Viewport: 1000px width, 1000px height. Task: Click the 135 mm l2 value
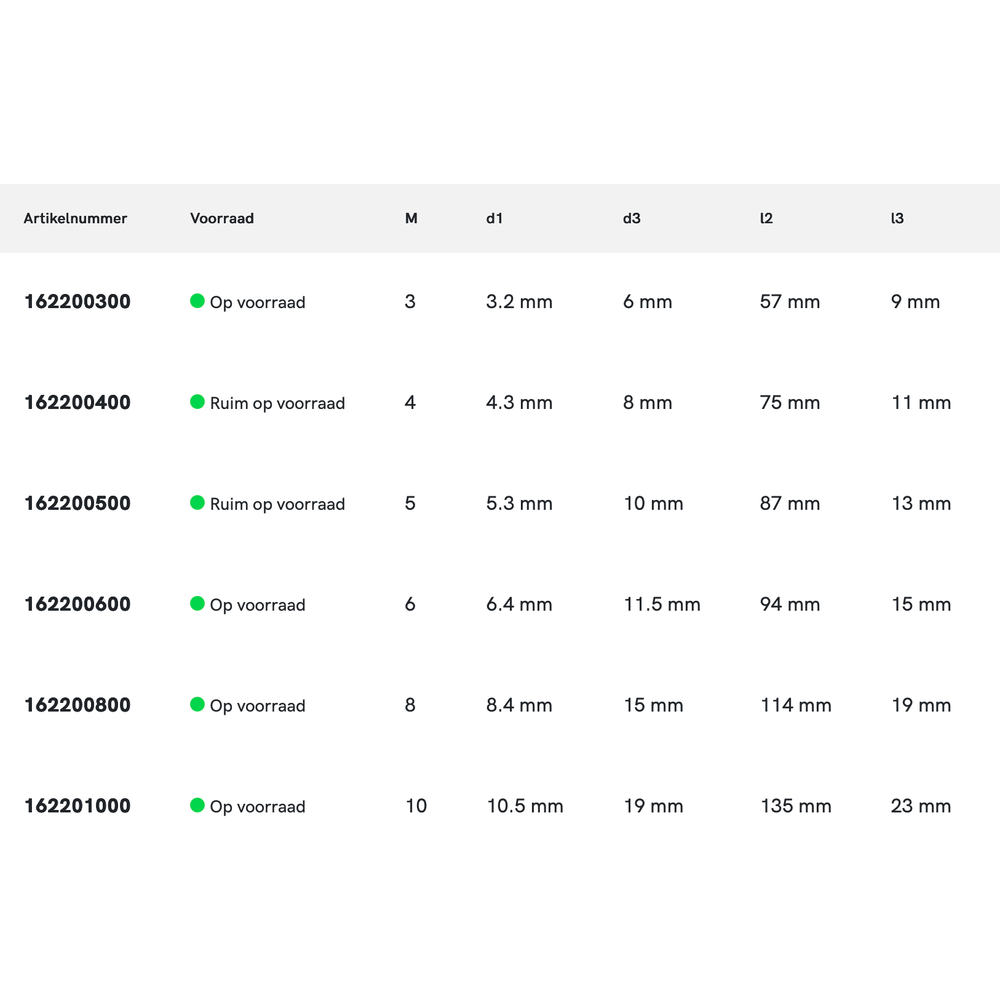tap(796, 806)
